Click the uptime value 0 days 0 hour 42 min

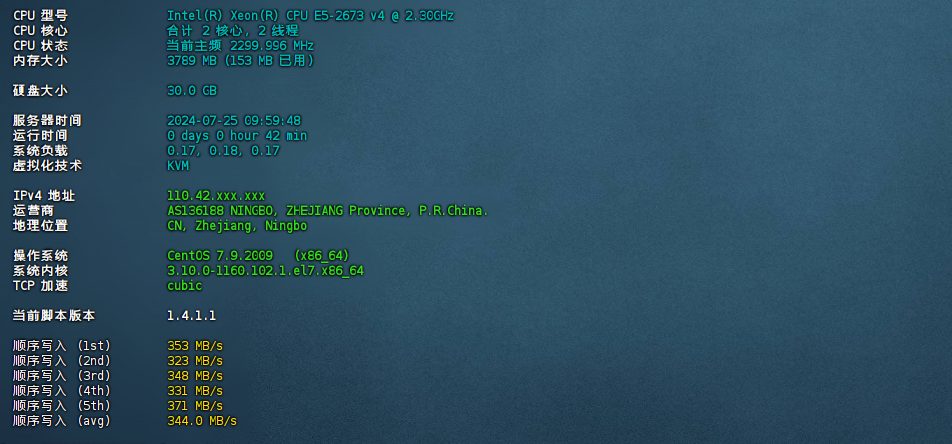pos(237,135)
